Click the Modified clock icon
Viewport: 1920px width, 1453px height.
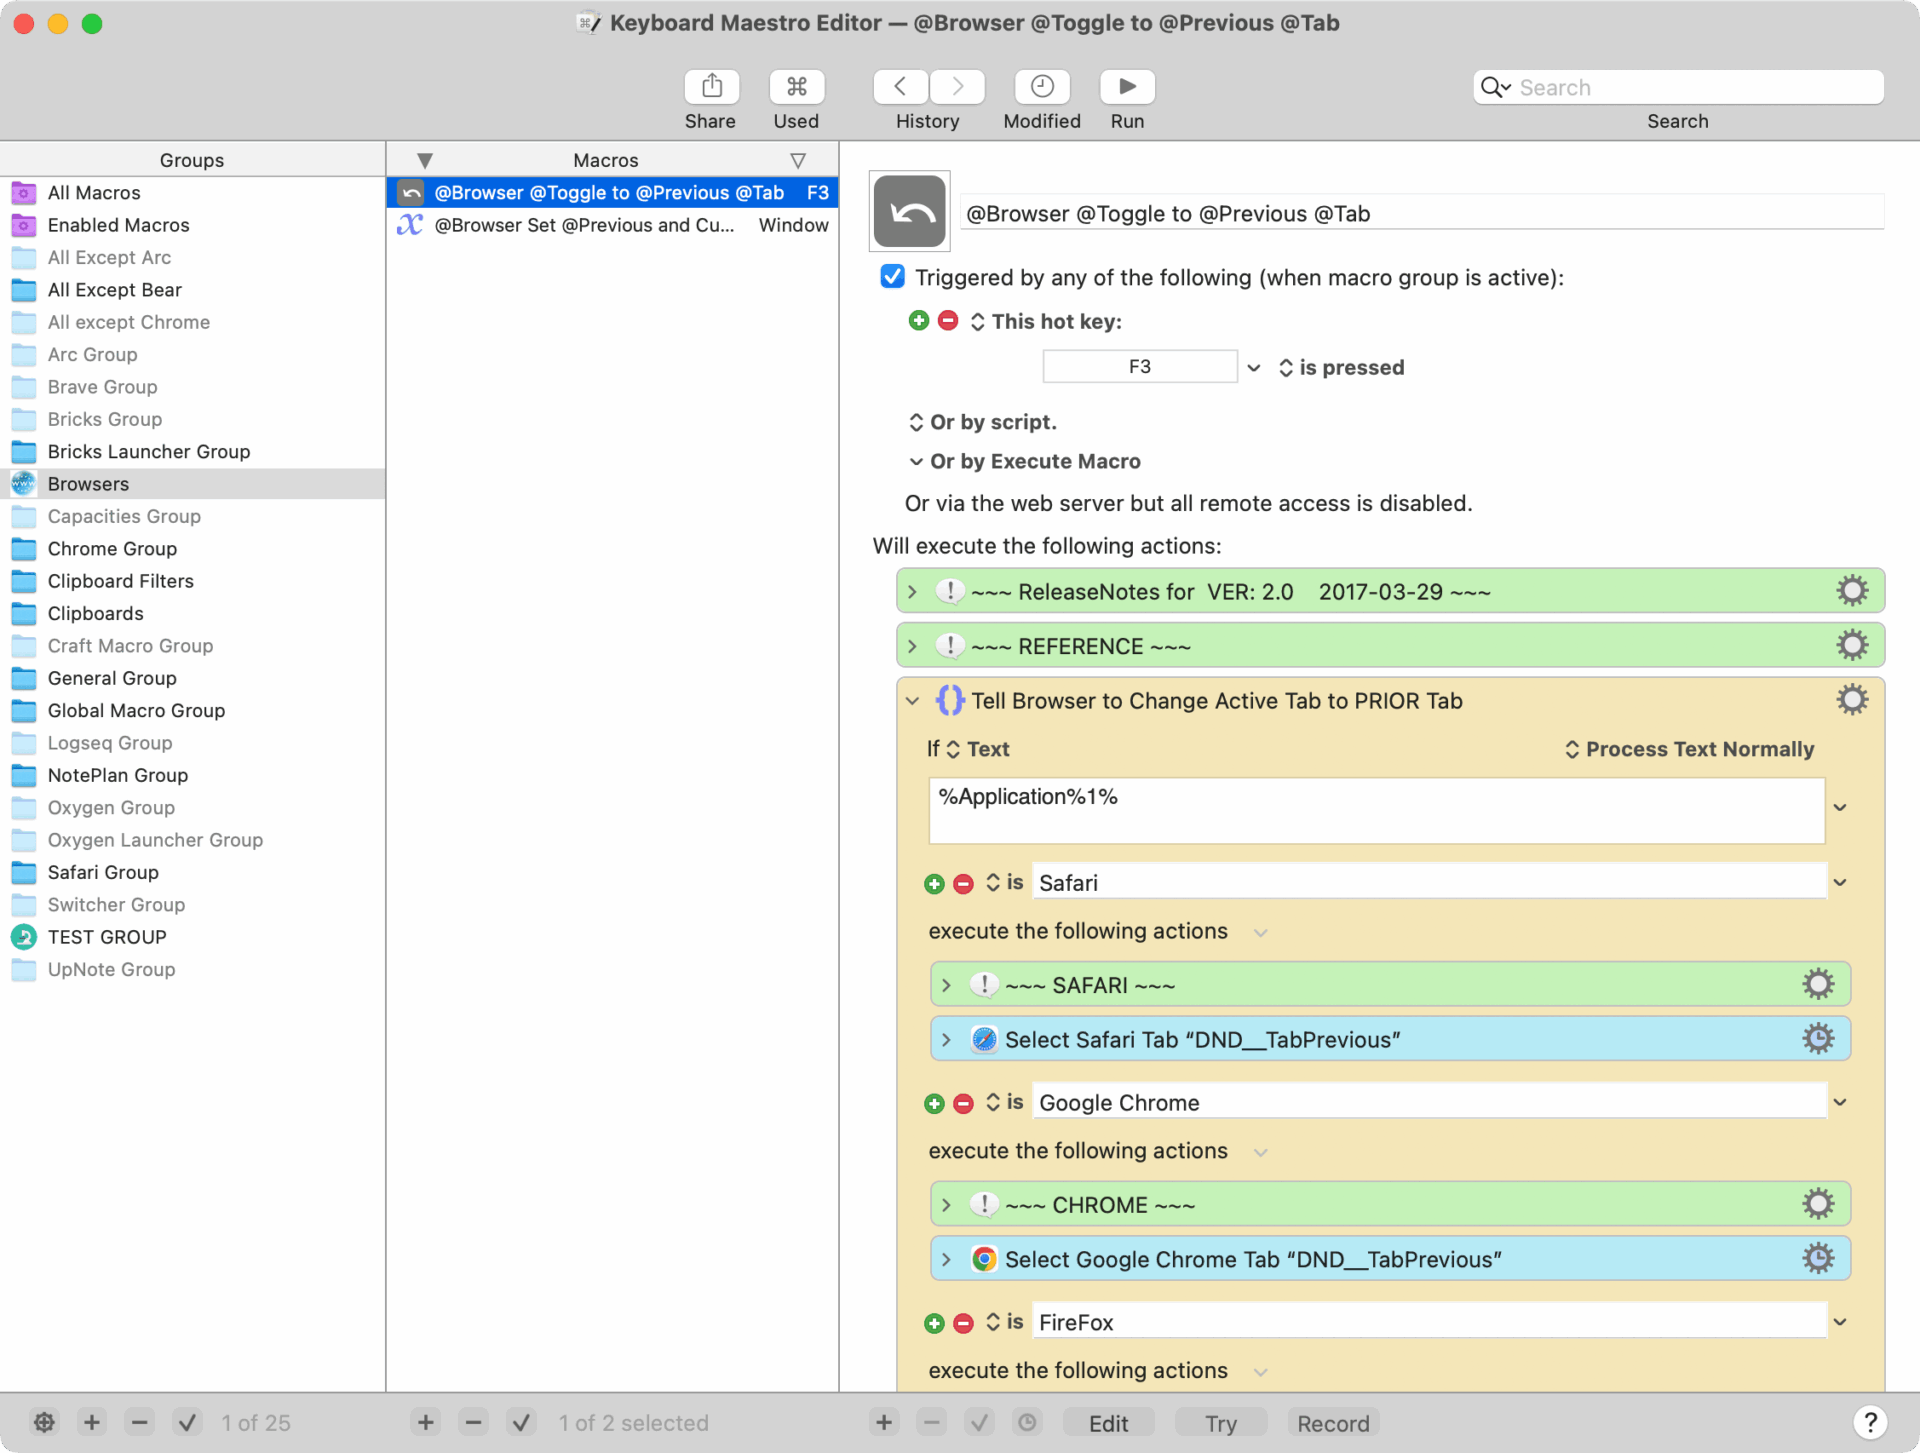[1041, 88]
